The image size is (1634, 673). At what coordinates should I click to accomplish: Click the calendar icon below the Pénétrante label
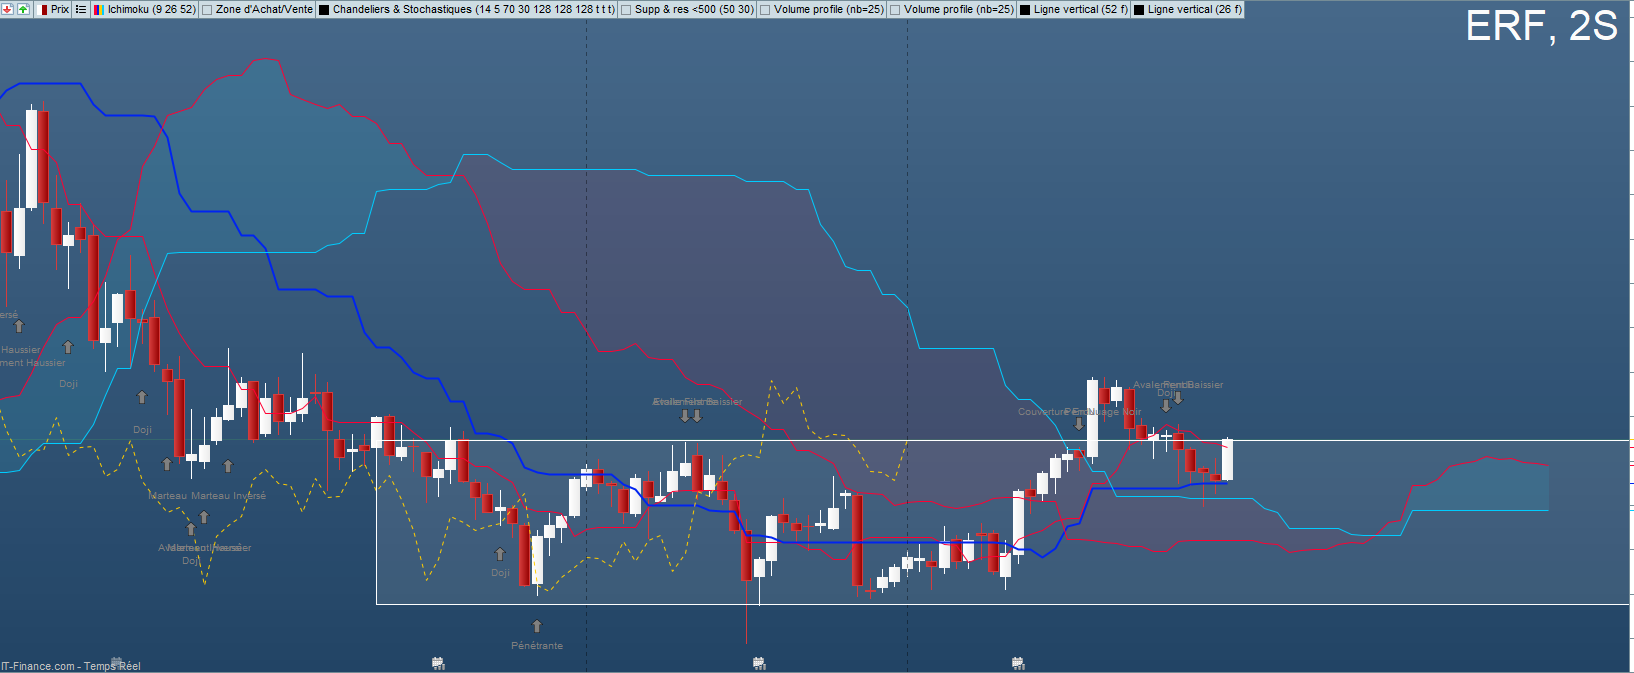pyautogui.click(x=437, y=663)
